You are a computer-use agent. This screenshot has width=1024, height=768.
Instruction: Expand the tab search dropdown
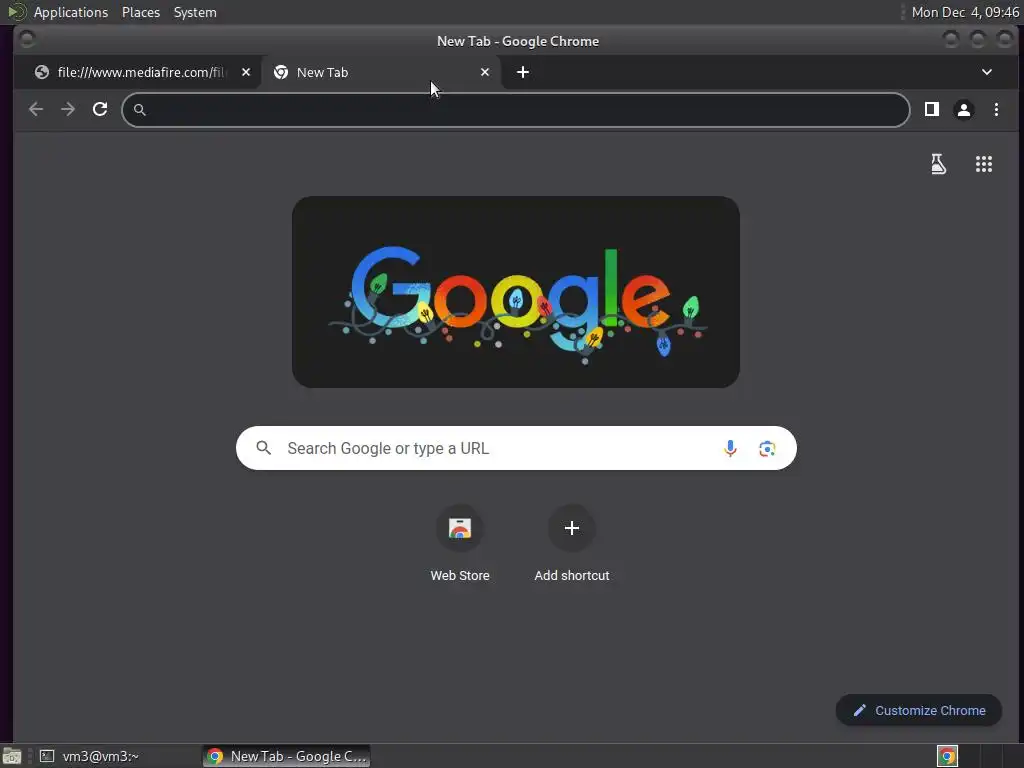click(x=987, y=72)
